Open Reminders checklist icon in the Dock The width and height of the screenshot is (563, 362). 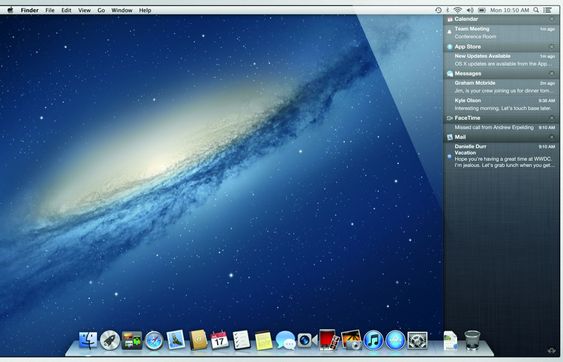pyautogui.click(x=241, y=340)
